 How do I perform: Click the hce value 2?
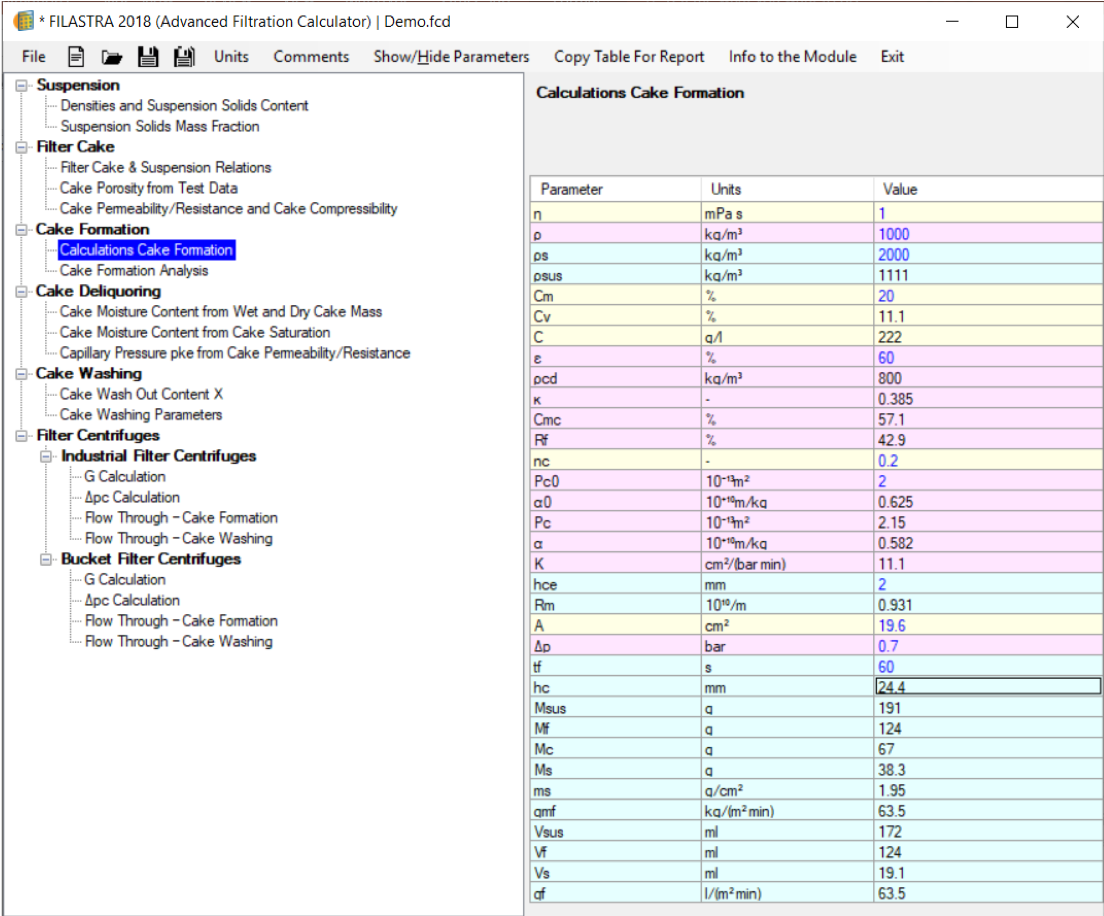click(988, 584)
